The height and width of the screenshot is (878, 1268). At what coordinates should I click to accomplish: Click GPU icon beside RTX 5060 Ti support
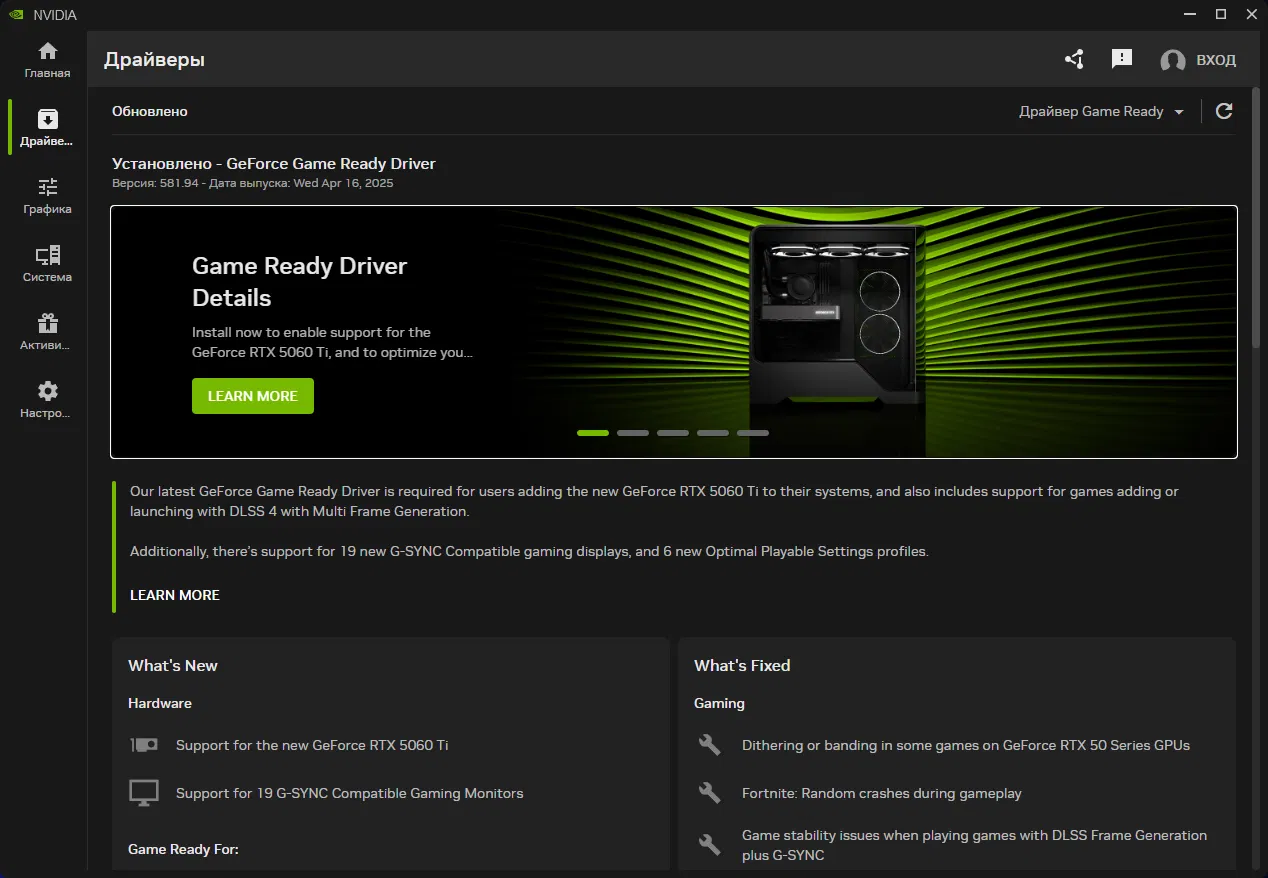point(144,745)
